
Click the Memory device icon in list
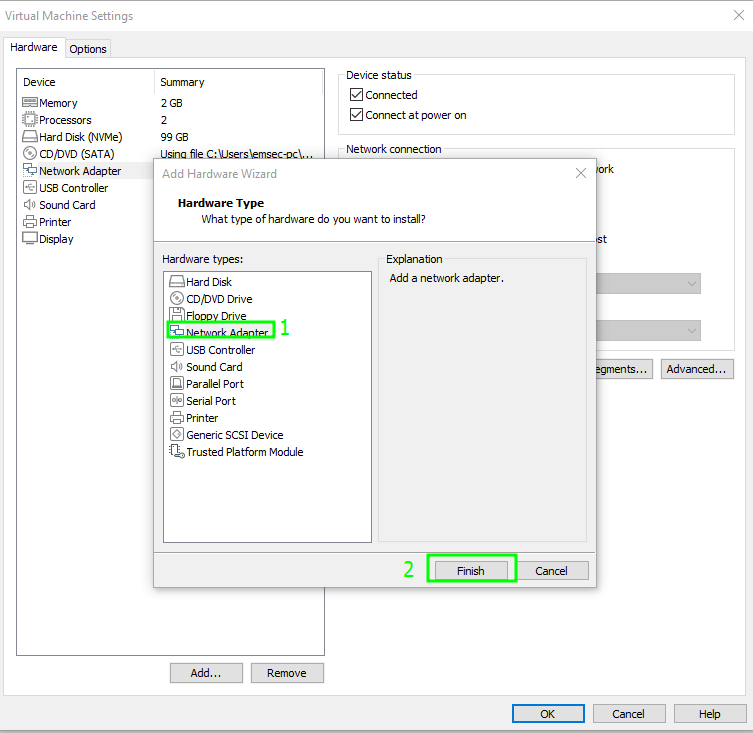point(30,103)
